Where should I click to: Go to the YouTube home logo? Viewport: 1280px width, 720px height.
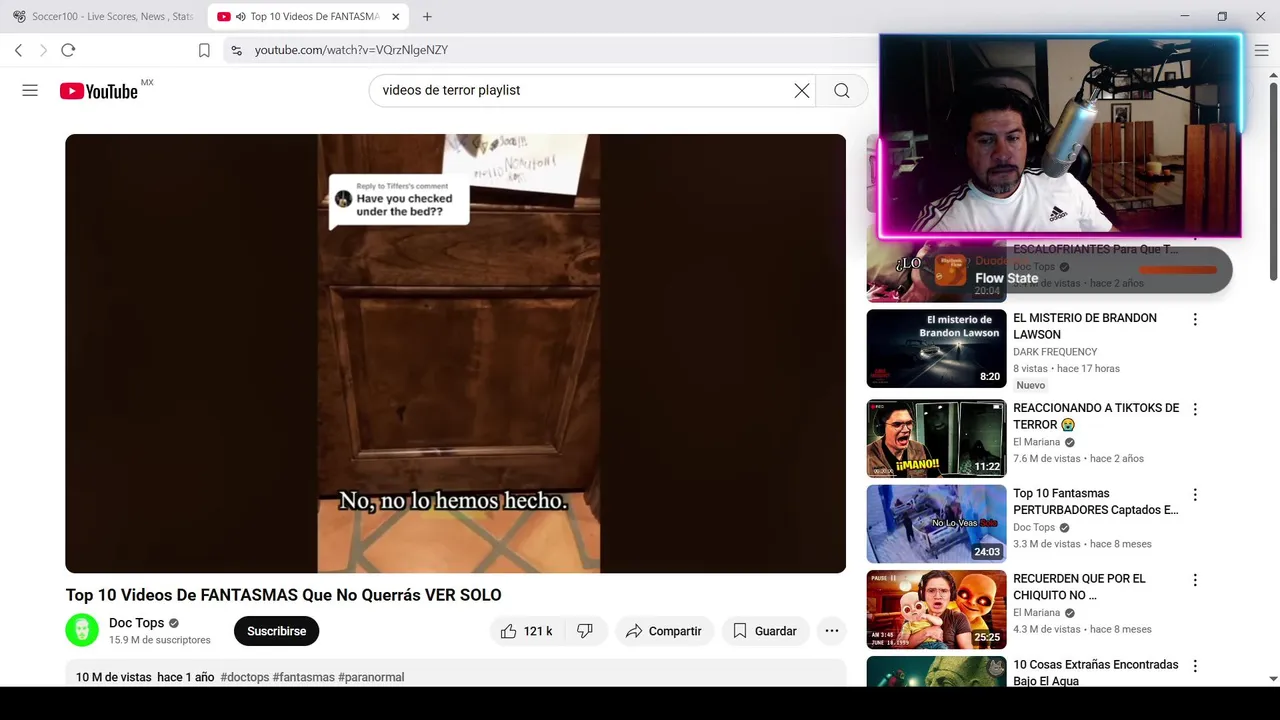(99, 91)
